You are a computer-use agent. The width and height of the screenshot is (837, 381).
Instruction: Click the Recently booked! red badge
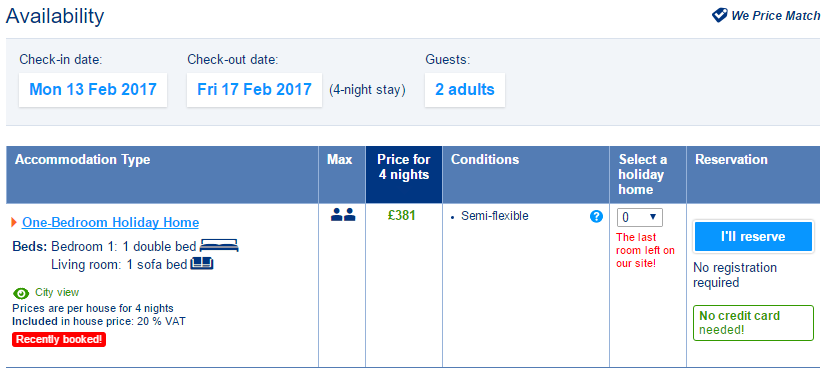pyautogui.click(x=59, y=339)
